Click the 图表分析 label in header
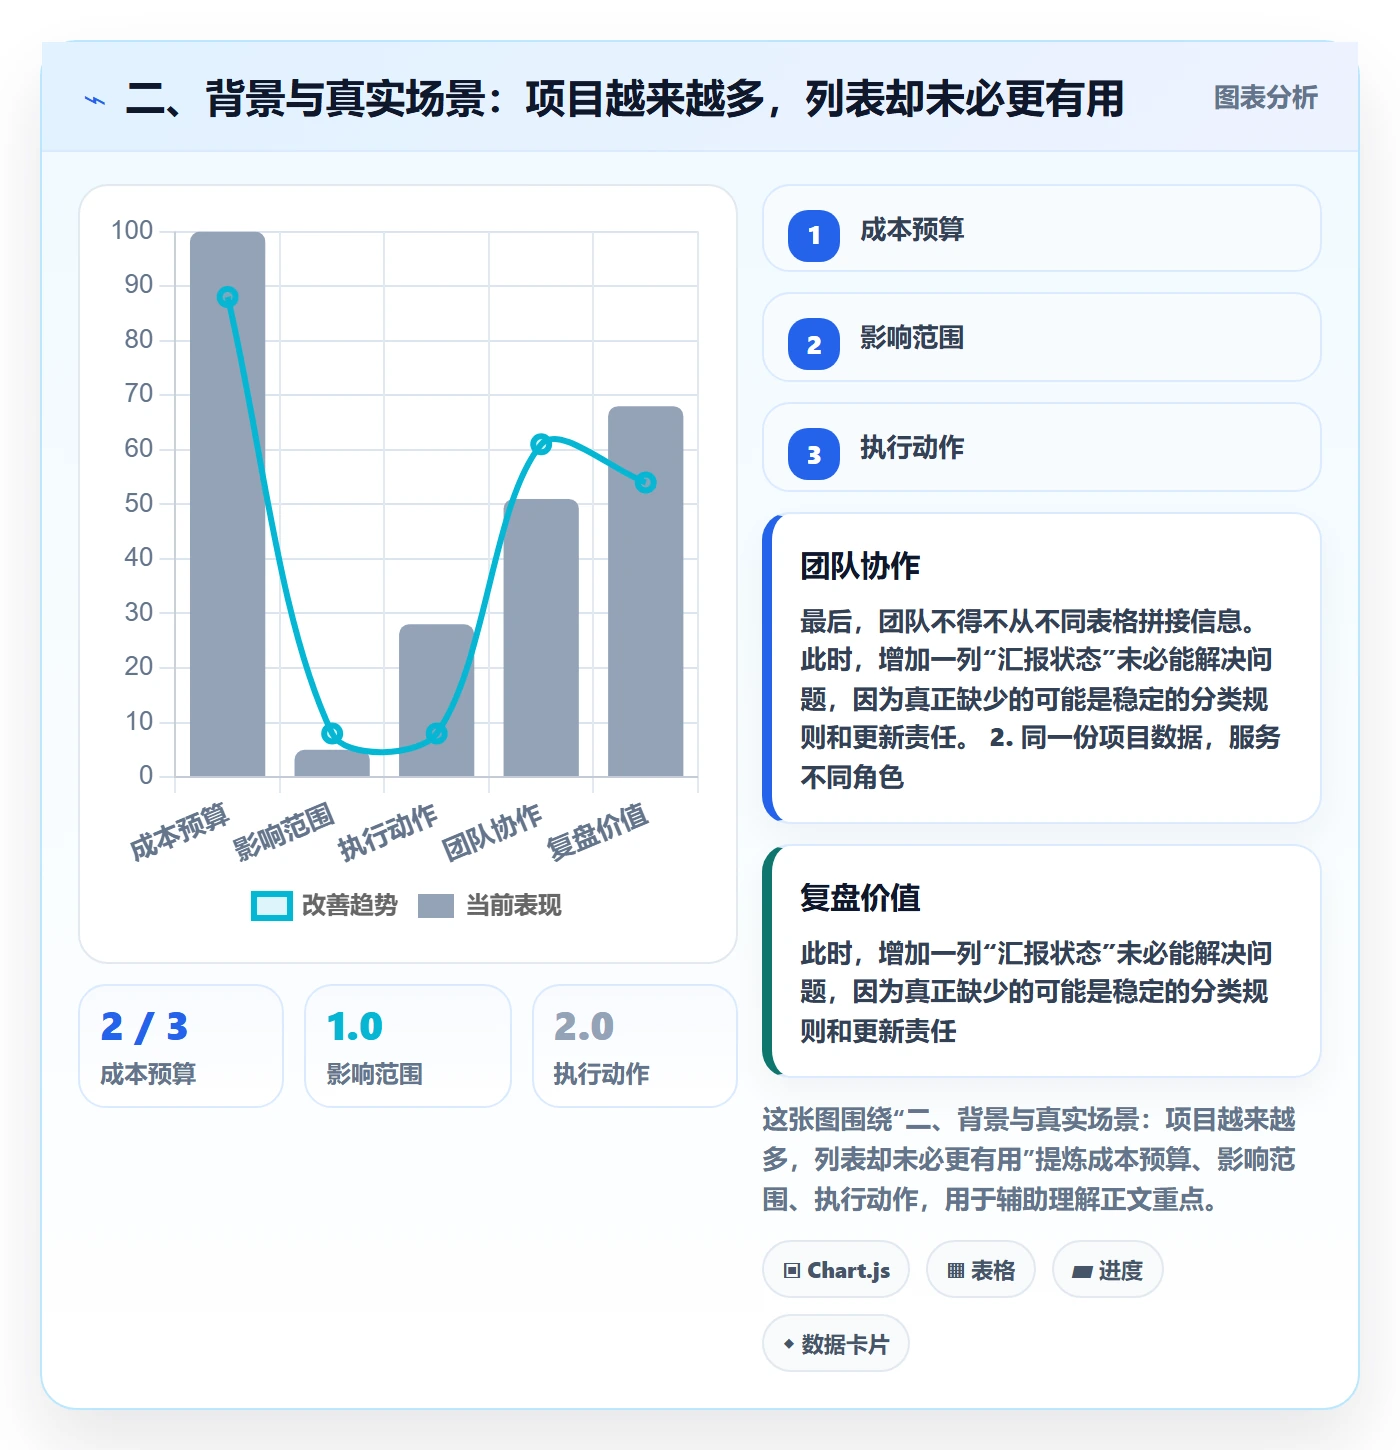The width and height of the screenshot is (1400, 1450). (x=1265, y=98)
